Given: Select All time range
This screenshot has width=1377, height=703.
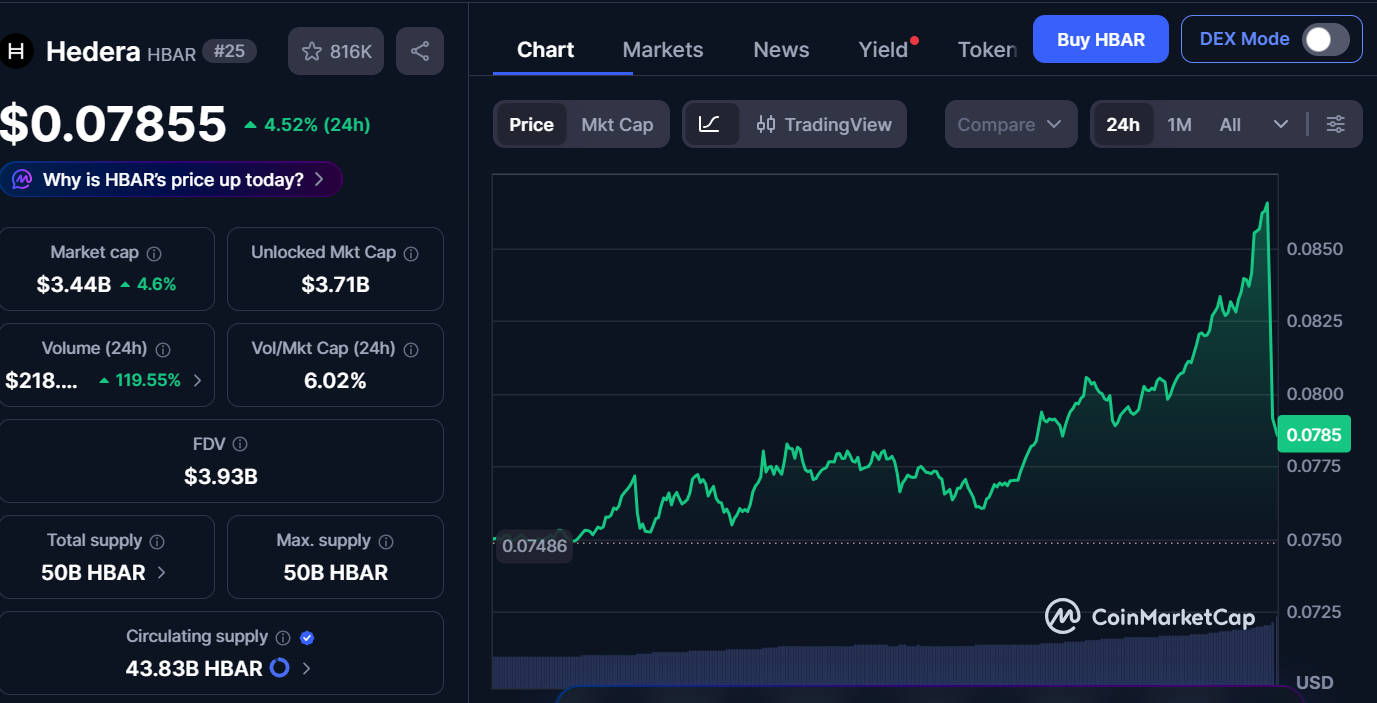Looking at the screenshot, I should tap(1230, 124).
